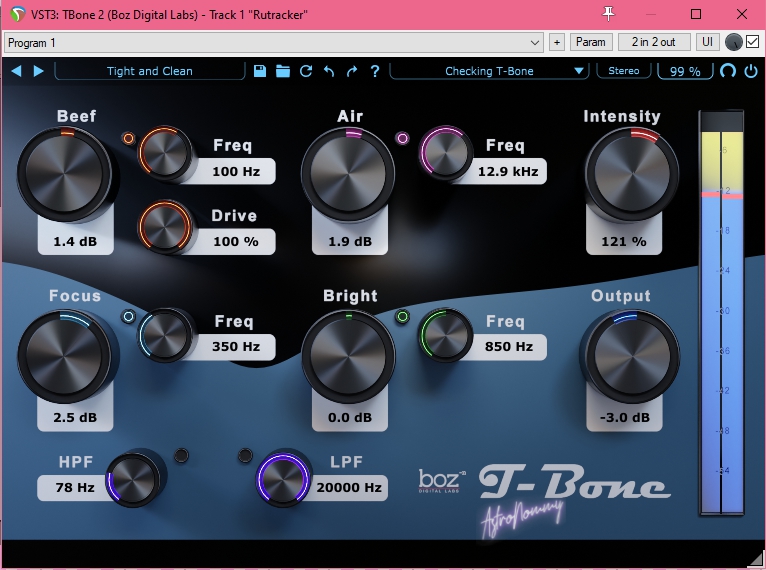Click the redo arrow icon
The width and height of the screenshot is (766, 570).
[352, 71]
